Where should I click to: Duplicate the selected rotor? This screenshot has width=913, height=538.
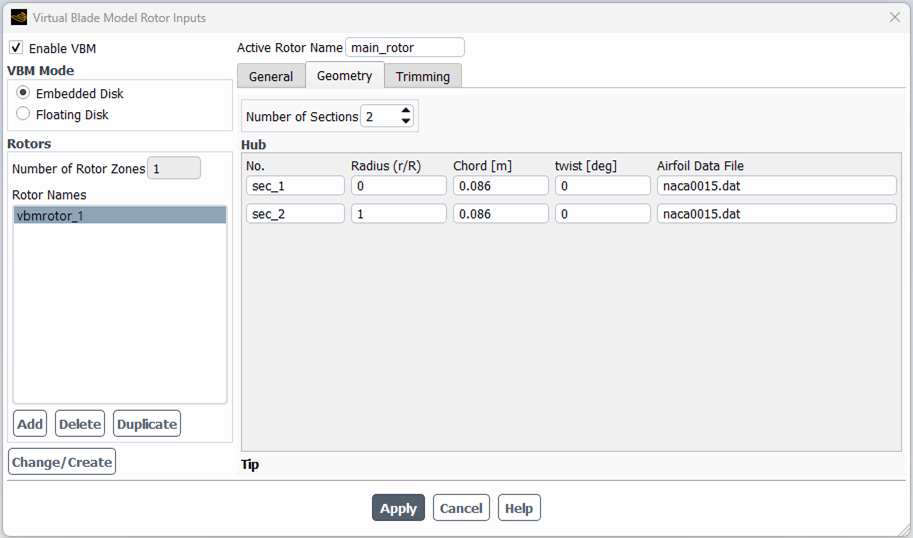coord(147,424)
